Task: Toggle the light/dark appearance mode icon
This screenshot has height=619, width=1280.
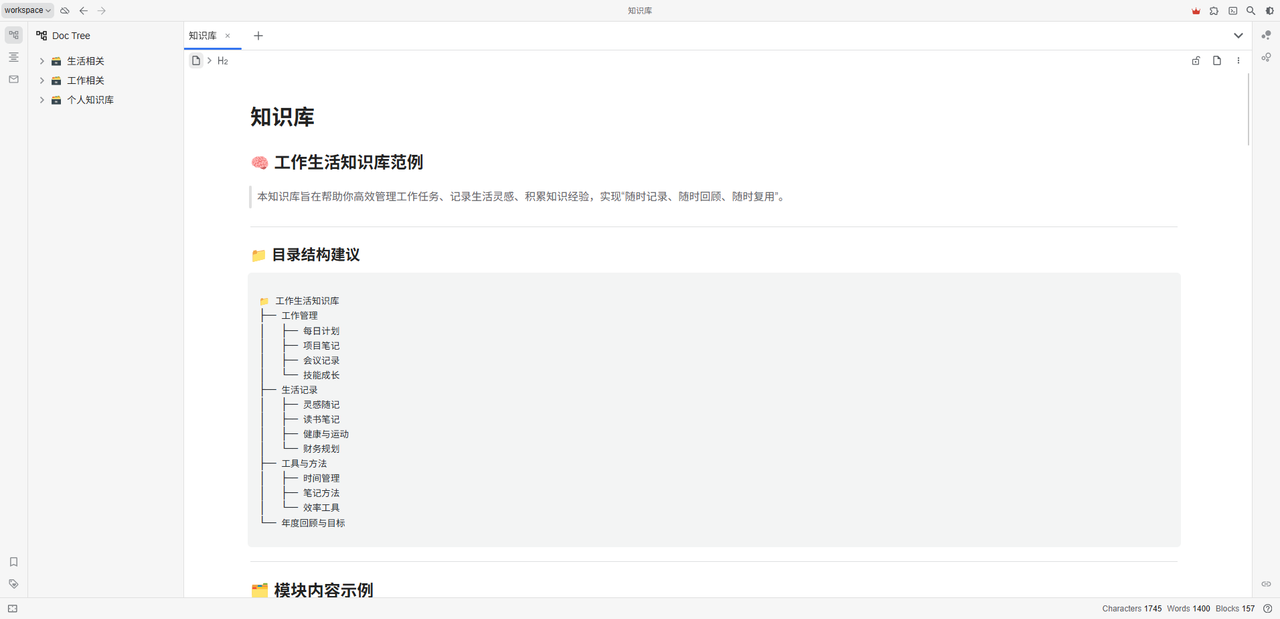Action: [1269, 10]
